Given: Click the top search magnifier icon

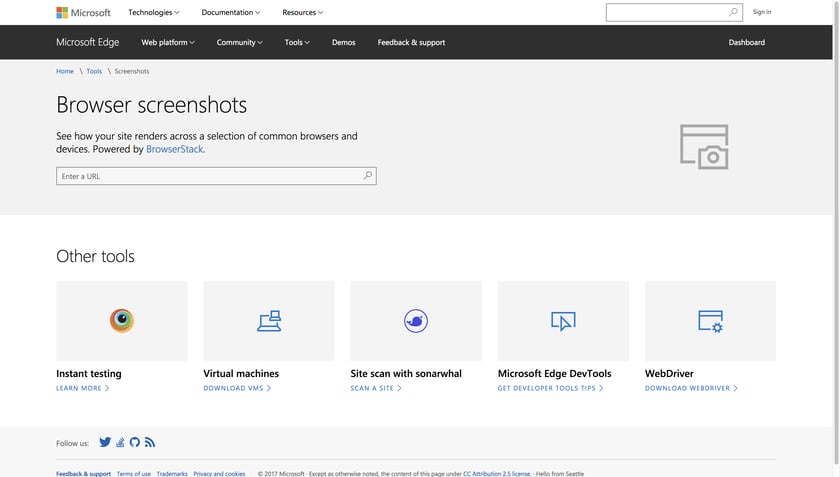Looking at the screenshot, I should pyautogui.click(x=733, y=12).
